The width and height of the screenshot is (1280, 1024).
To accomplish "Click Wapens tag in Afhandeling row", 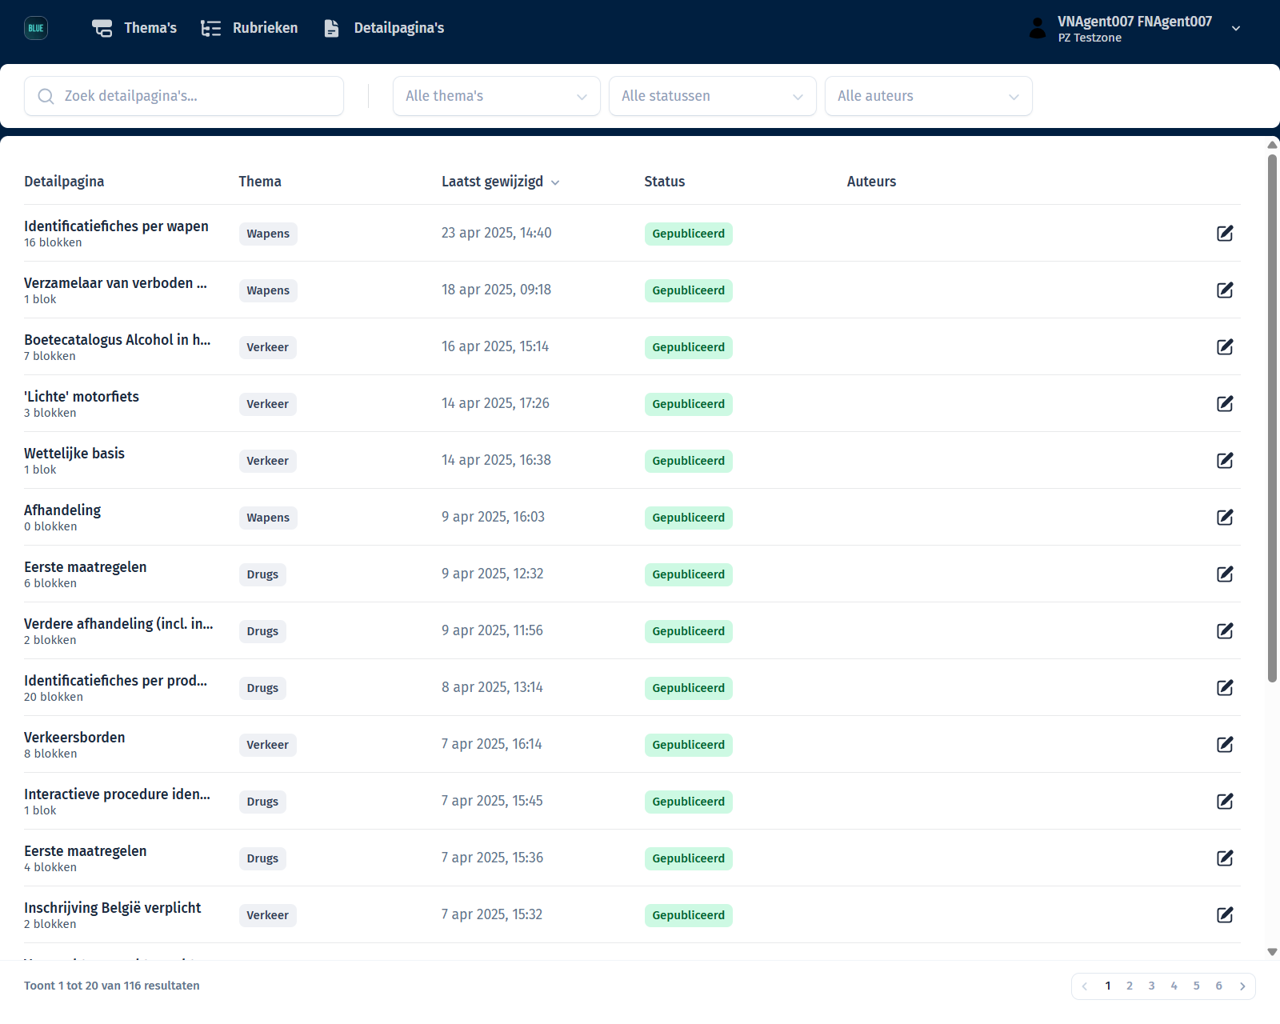I will point(268,518).
